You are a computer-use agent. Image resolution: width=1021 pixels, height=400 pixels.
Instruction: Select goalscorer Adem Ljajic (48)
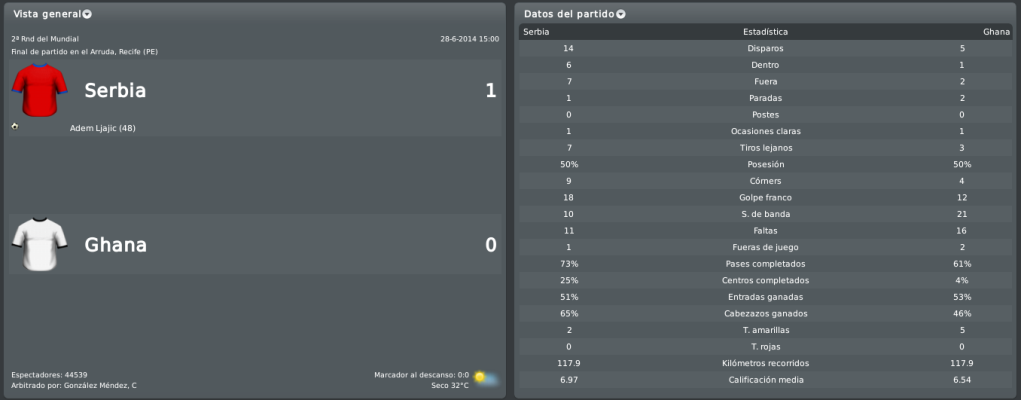pyautogui.click(x=103, y=128)
